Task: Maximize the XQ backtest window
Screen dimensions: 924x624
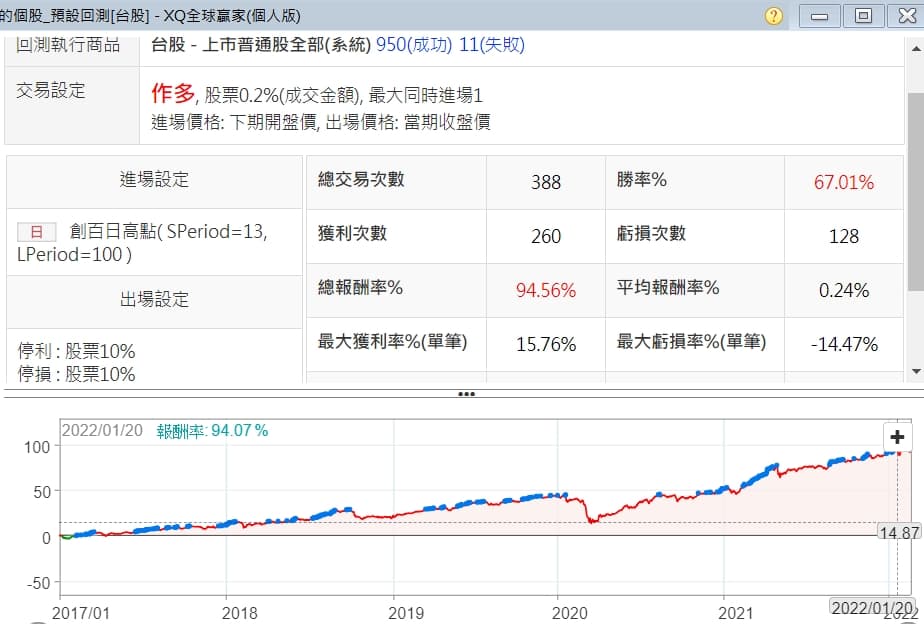Action: (x=863, y=16)
